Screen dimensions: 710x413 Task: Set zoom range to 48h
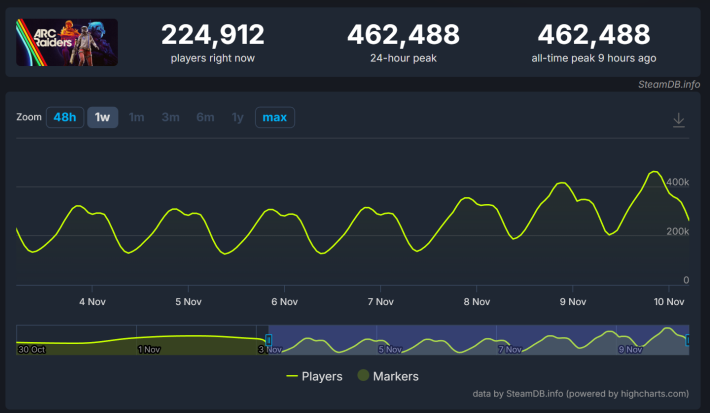65,117
